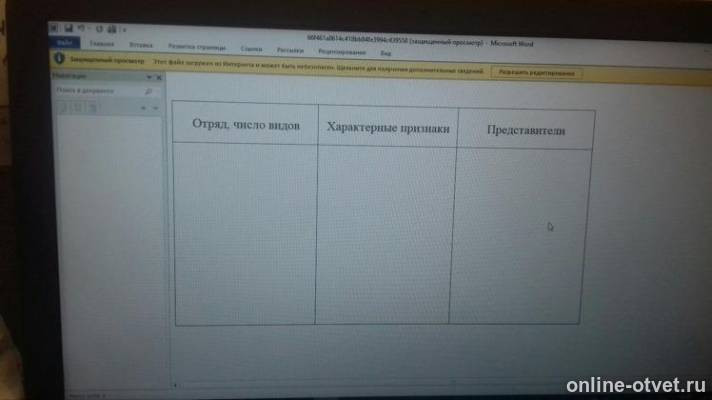Open the Разметка страницы tab
This screenshot has width=712, height=400.
pyautogui.click(x=197, y=47)
